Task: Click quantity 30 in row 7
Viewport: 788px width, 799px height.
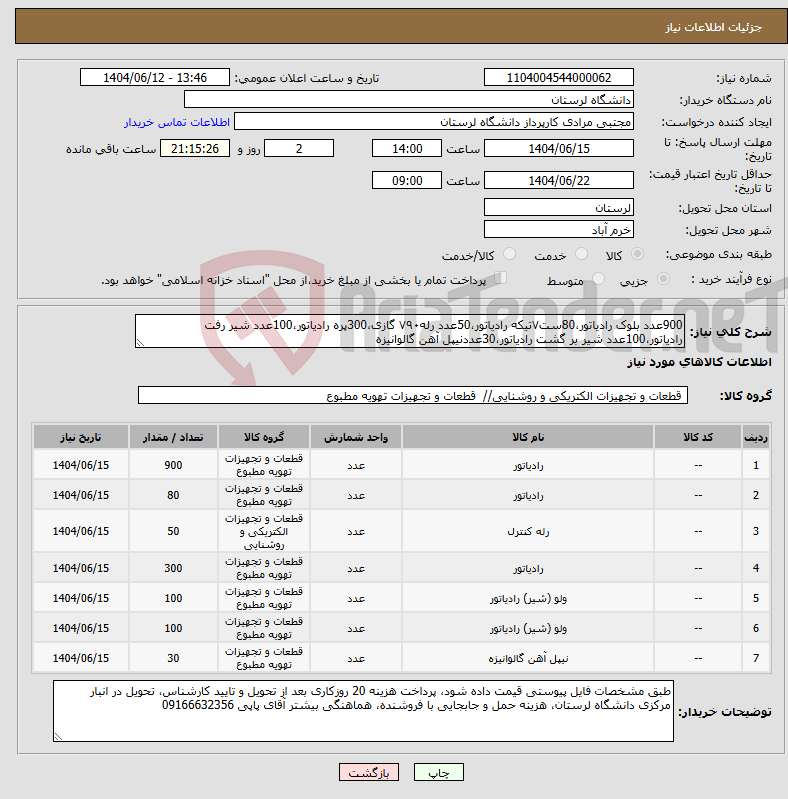Action: pyautogui.click(x=173, y=658)
